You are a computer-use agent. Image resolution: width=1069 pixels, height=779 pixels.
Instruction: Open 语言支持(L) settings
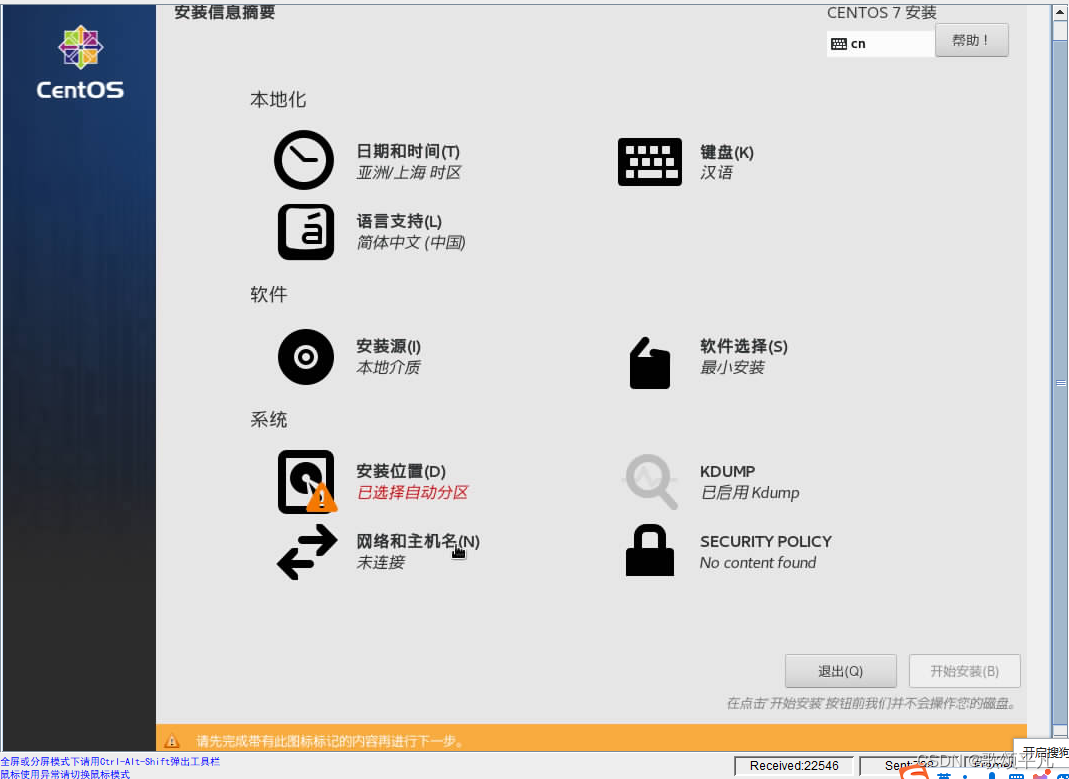(x=400, y=222)
